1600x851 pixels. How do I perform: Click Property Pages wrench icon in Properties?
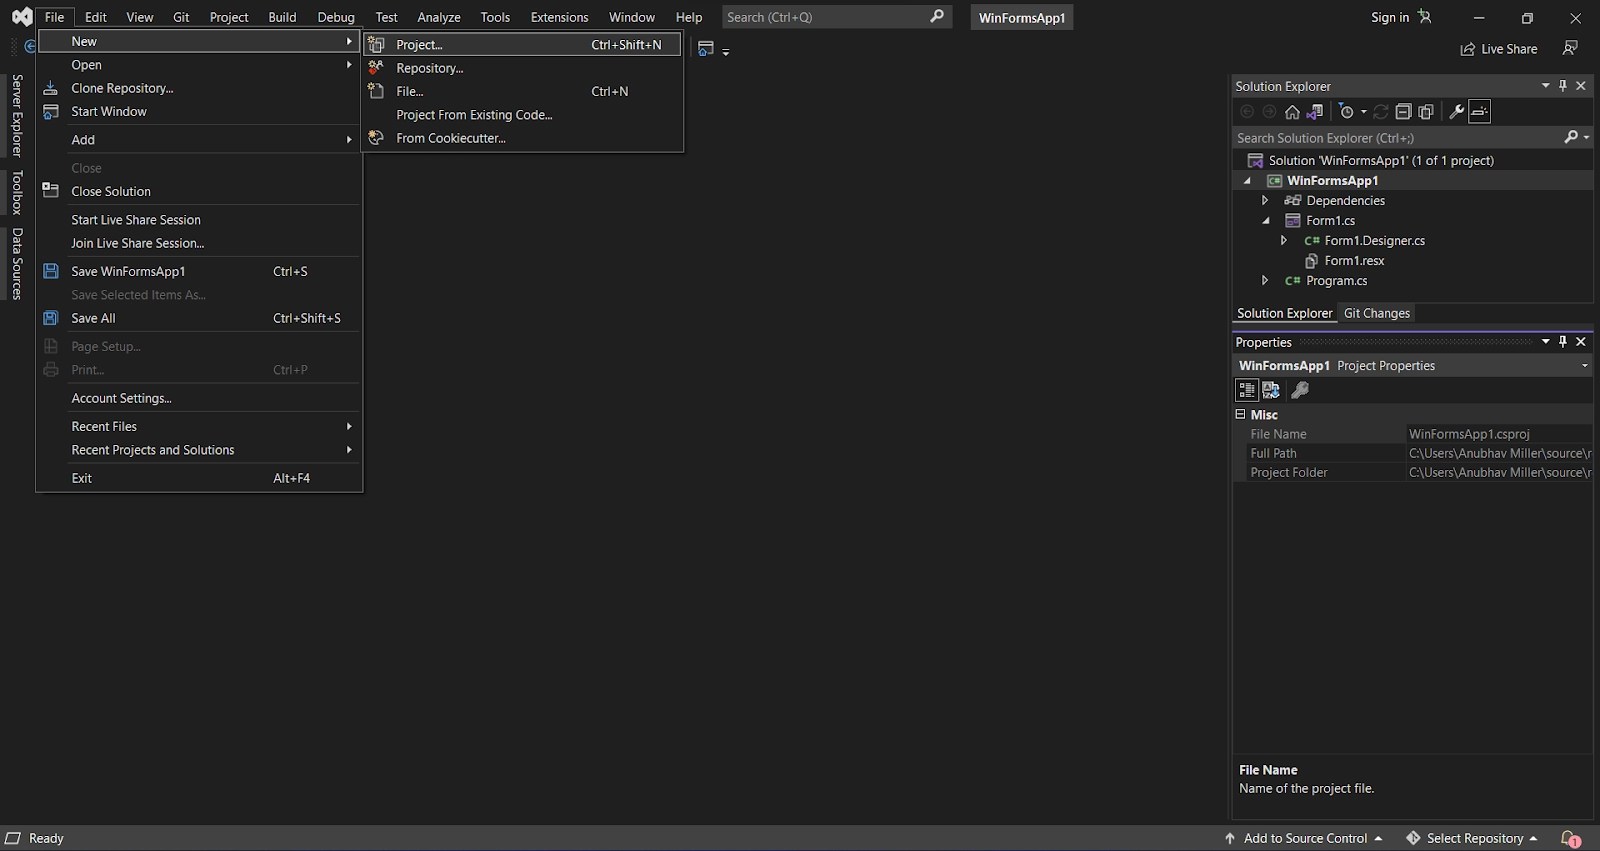pyautogui.click(x=1300, y=390)
